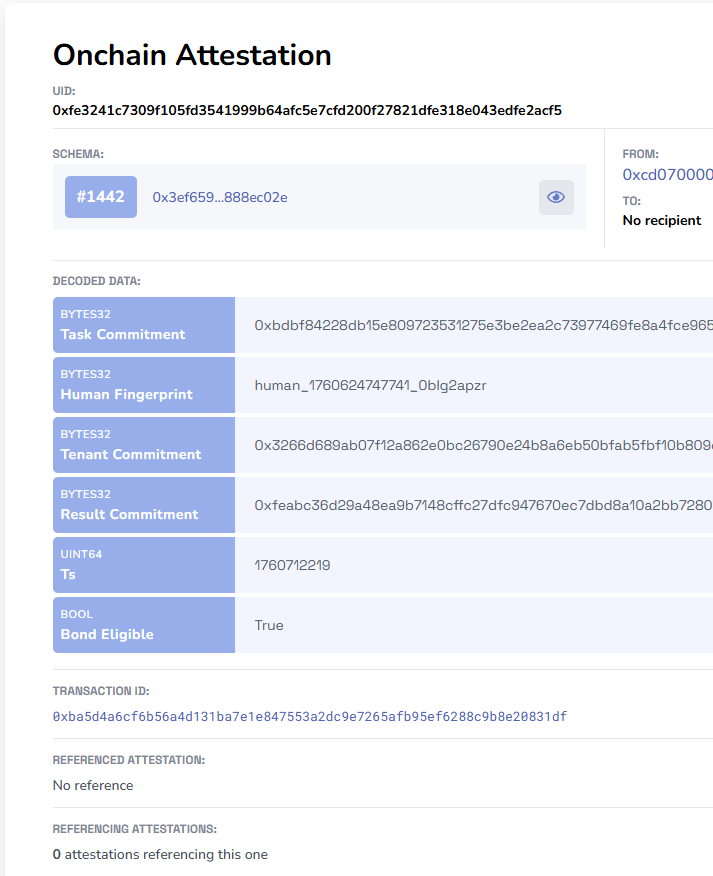This screenshot has width=713, height=876.
Task: Click the 0 attestations referencing this one text
Action: (160, 854)
